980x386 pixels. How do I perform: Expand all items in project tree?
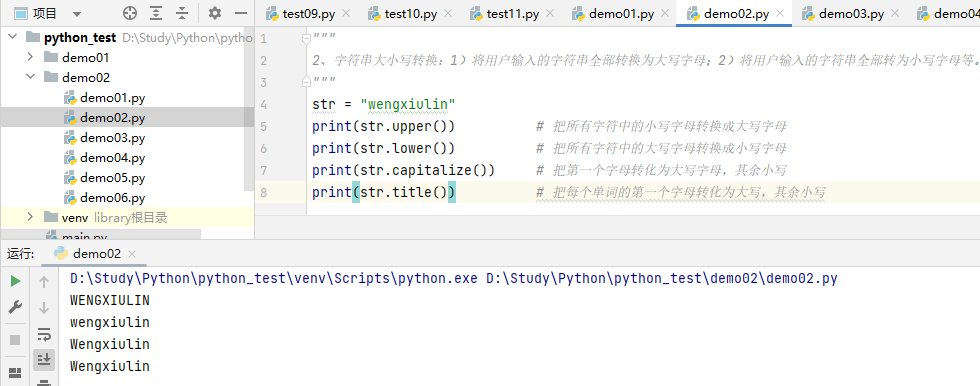pos(156,13)
